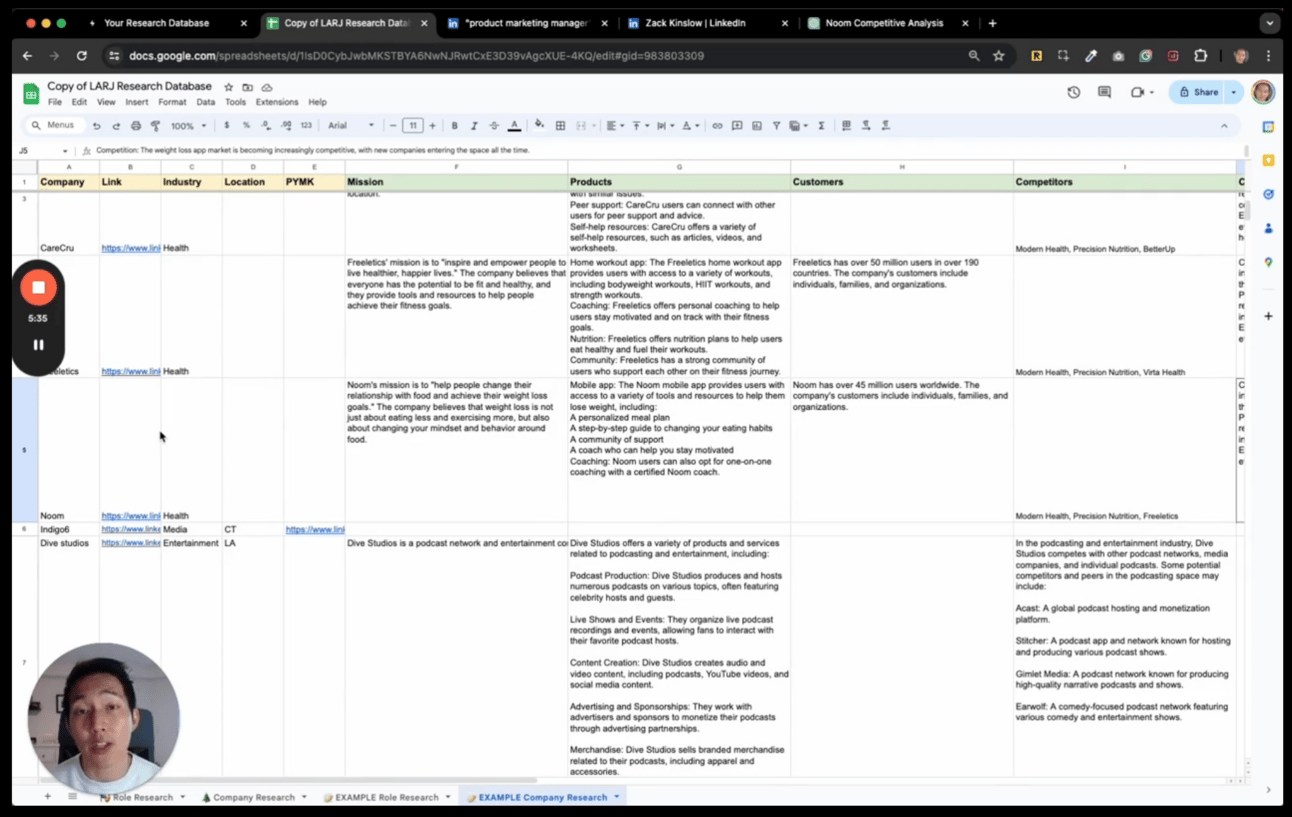Image resolution: width=1292 pixels, height=817 pixels.
Task: Switch to Zack Kinslow LinkedIn browser tab
Action: (x=707, y=23)
